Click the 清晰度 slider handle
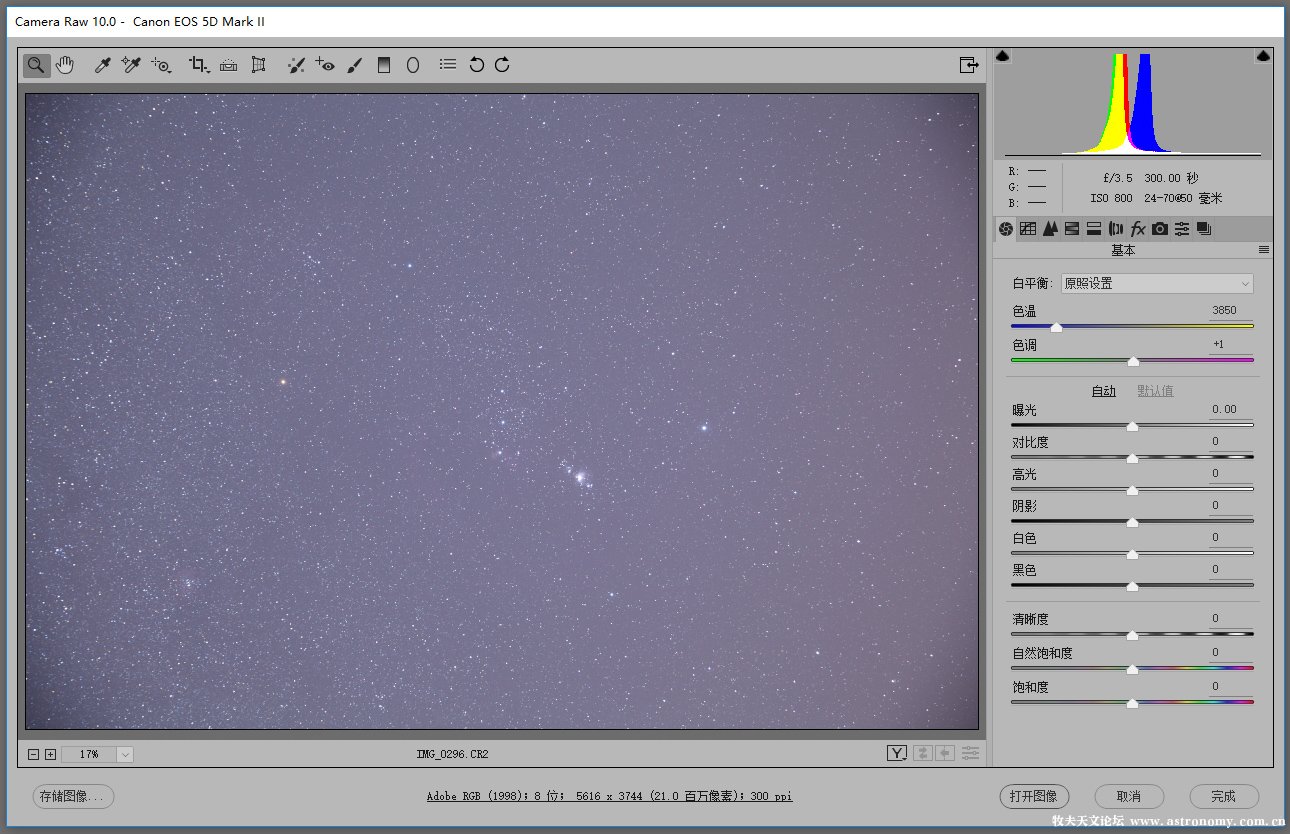 1132,635
